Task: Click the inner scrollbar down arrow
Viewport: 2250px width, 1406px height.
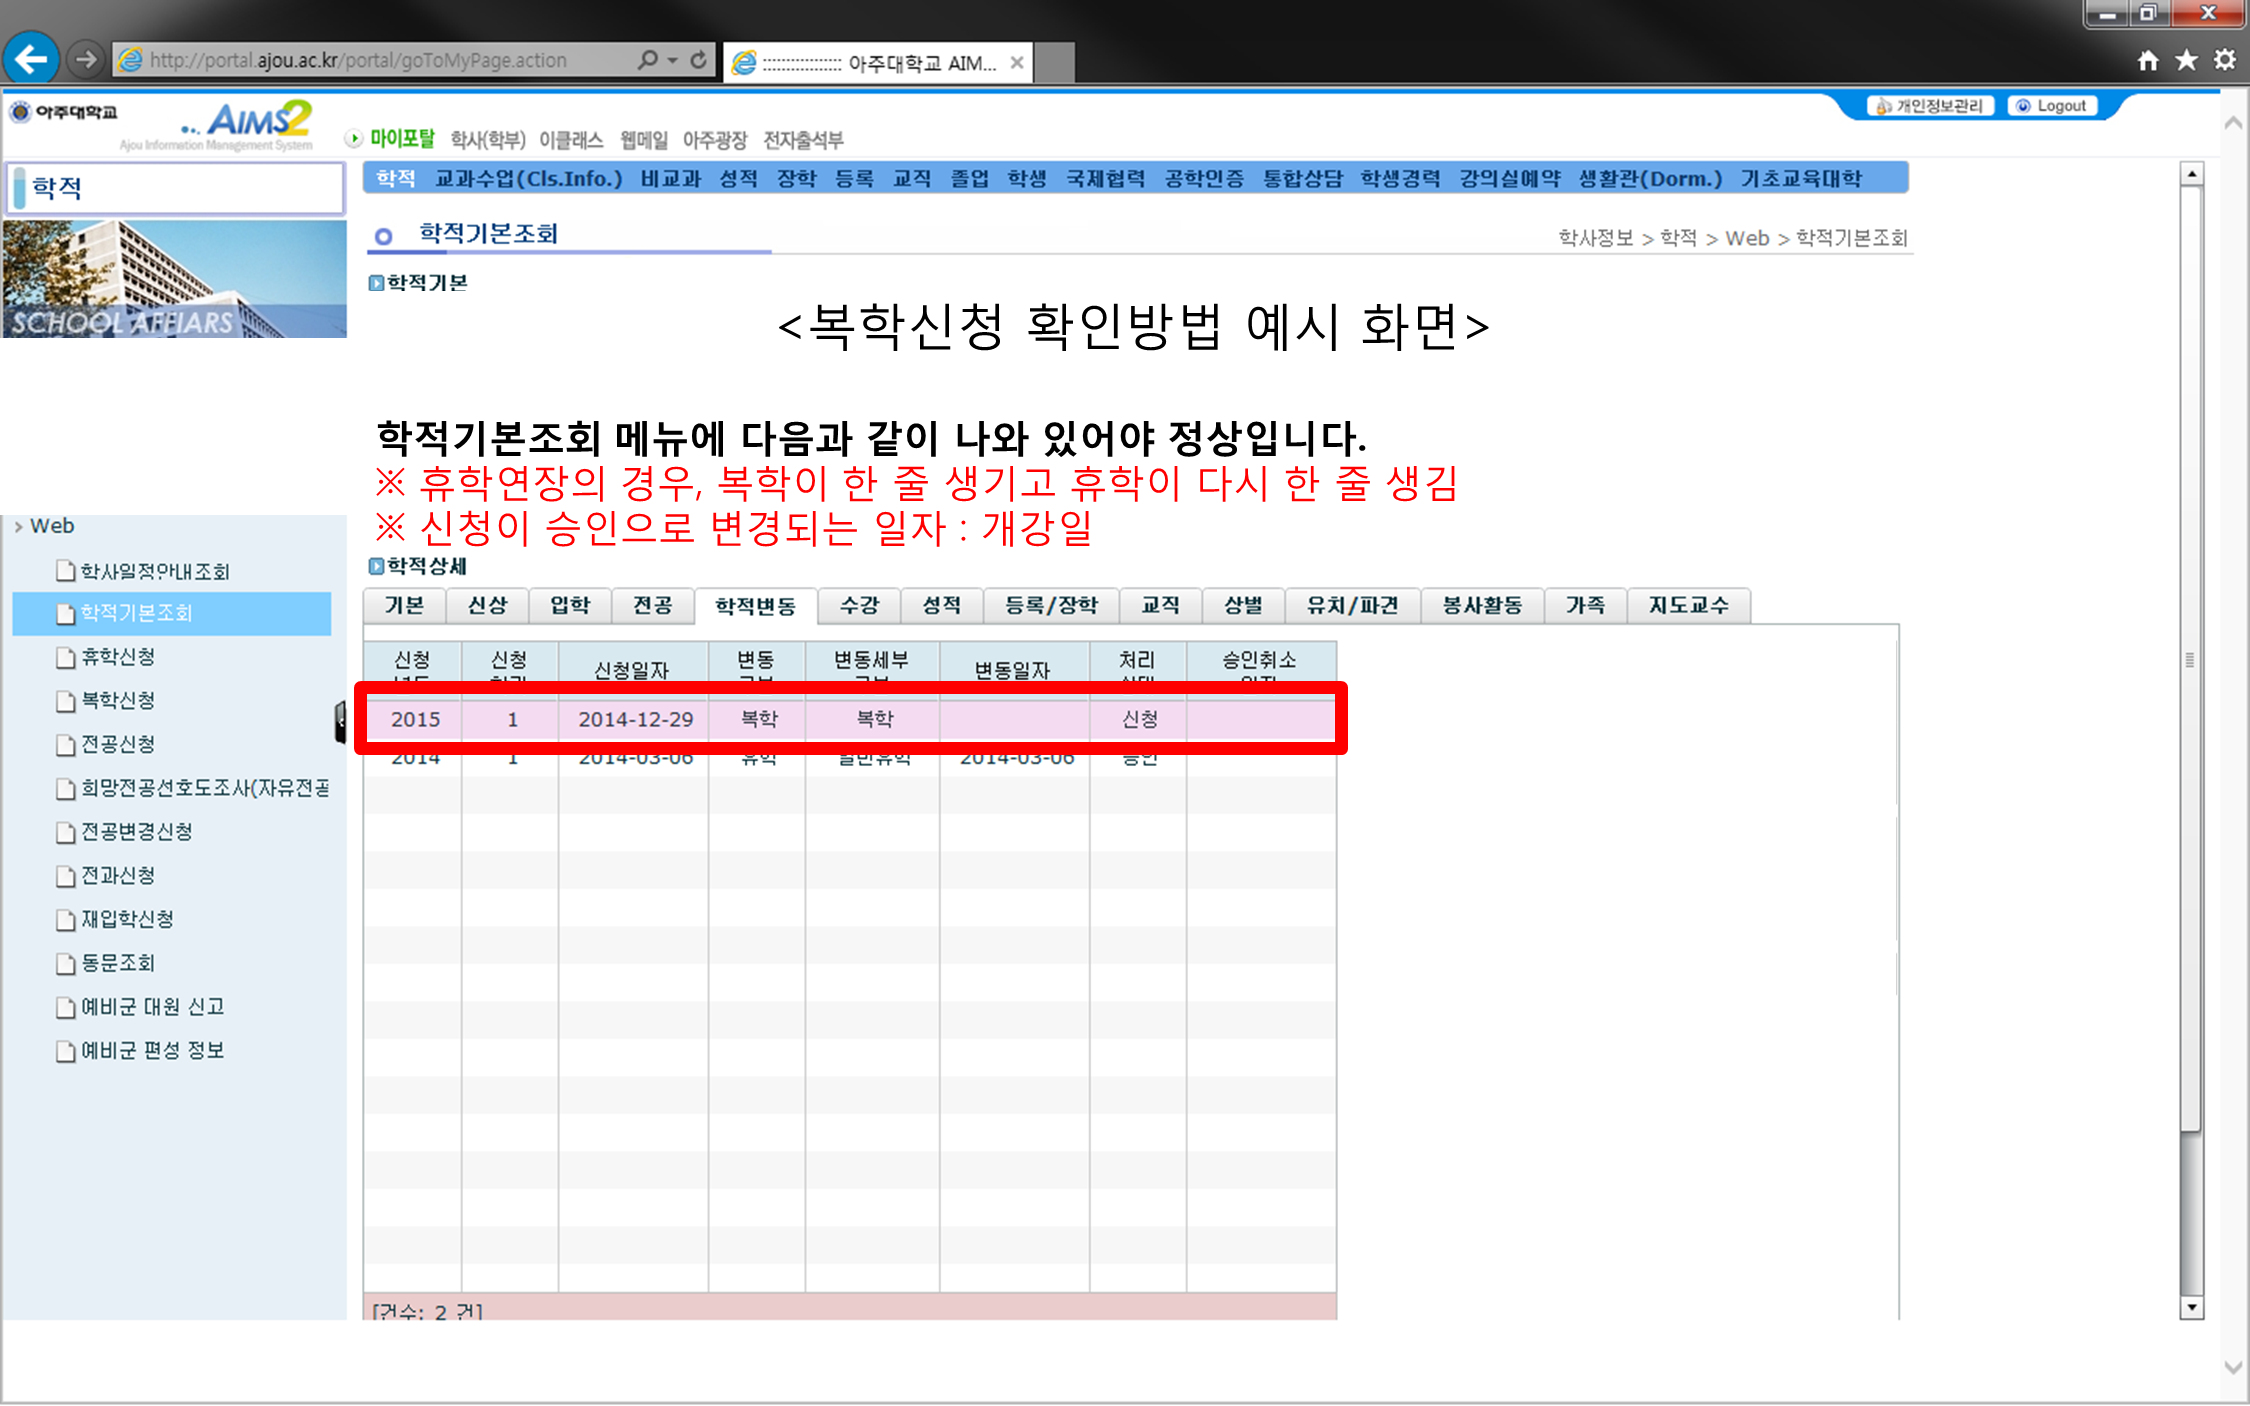Action: pyautogui.click(x=2192, y=1307)
